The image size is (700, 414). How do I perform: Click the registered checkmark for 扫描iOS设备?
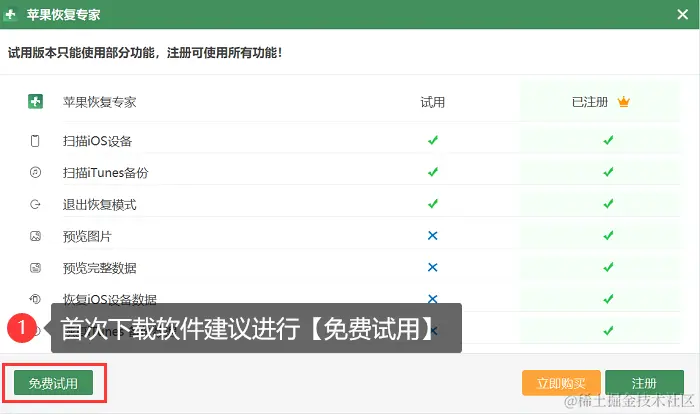[608, 140]
